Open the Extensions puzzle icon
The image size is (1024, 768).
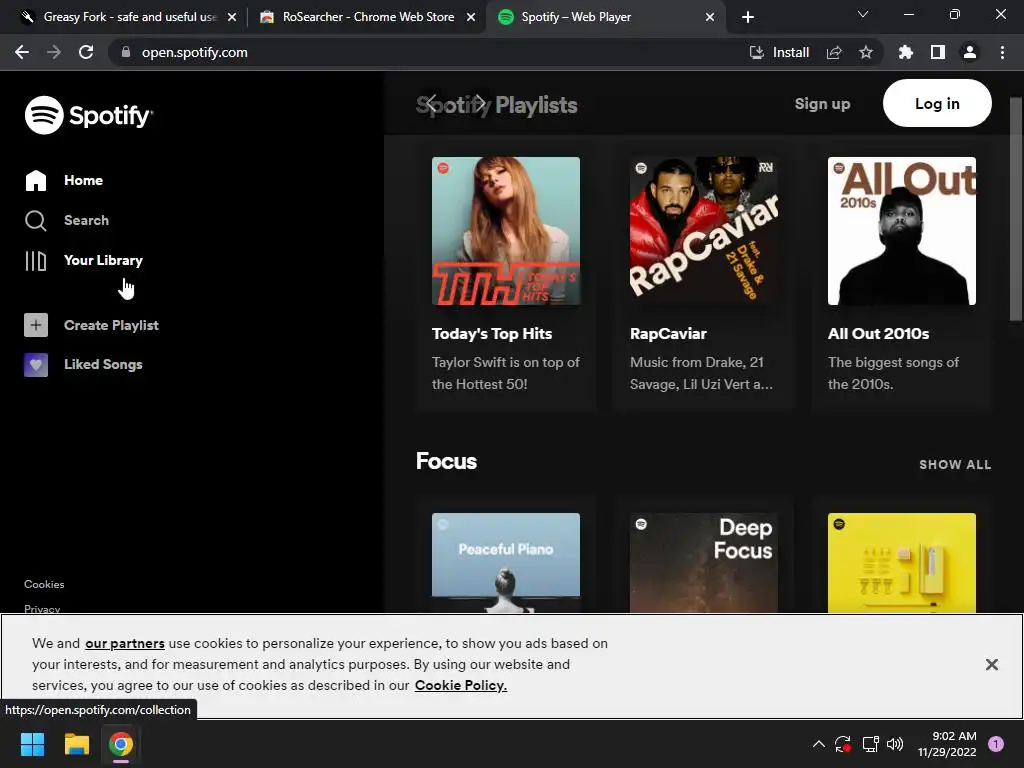pos(906,52)
